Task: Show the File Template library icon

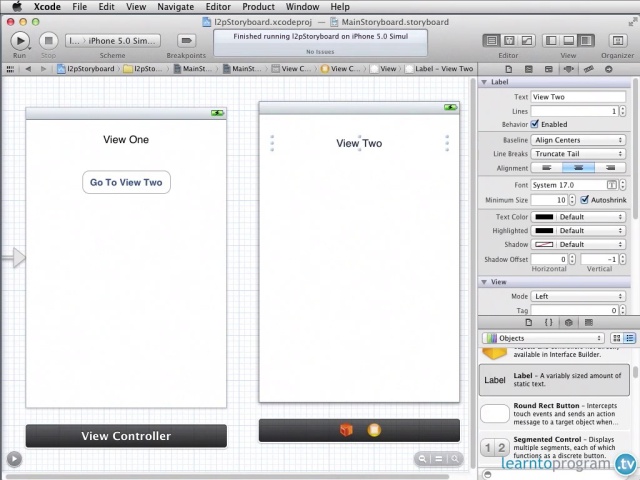Action: (x=529, y=322)
